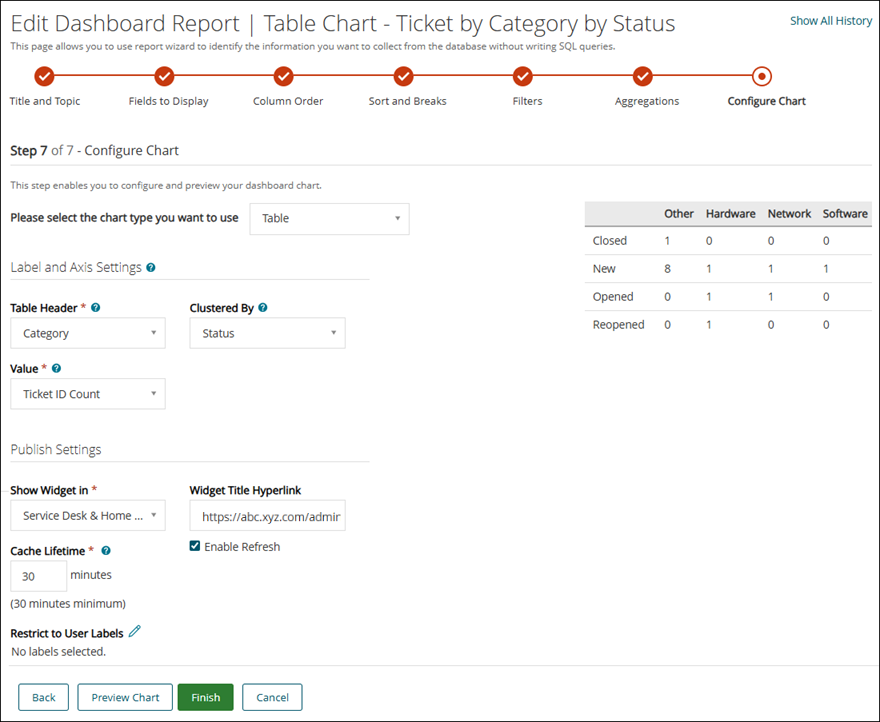Click the Publish Settings section heading
Viewport: 880px width, 722px height.
56,450
